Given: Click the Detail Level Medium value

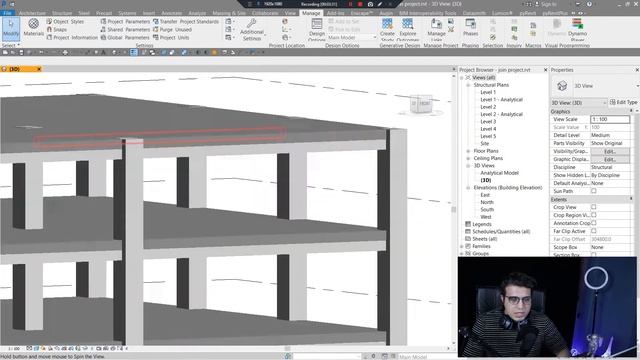Looking at the screenshot, I should click(x=610, y=135).
